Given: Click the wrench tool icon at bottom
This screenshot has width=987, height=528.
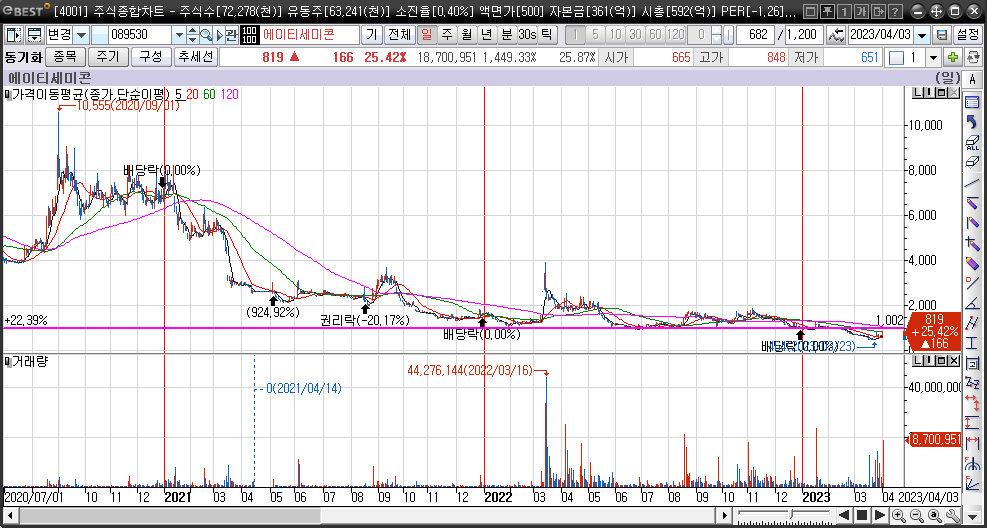Looking at the screenshot, I should click(953, 515).
